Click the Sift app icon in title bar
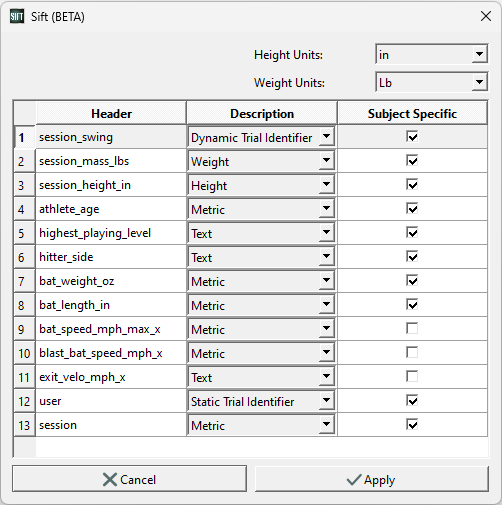The image size is (502, 505). (17, 16)
